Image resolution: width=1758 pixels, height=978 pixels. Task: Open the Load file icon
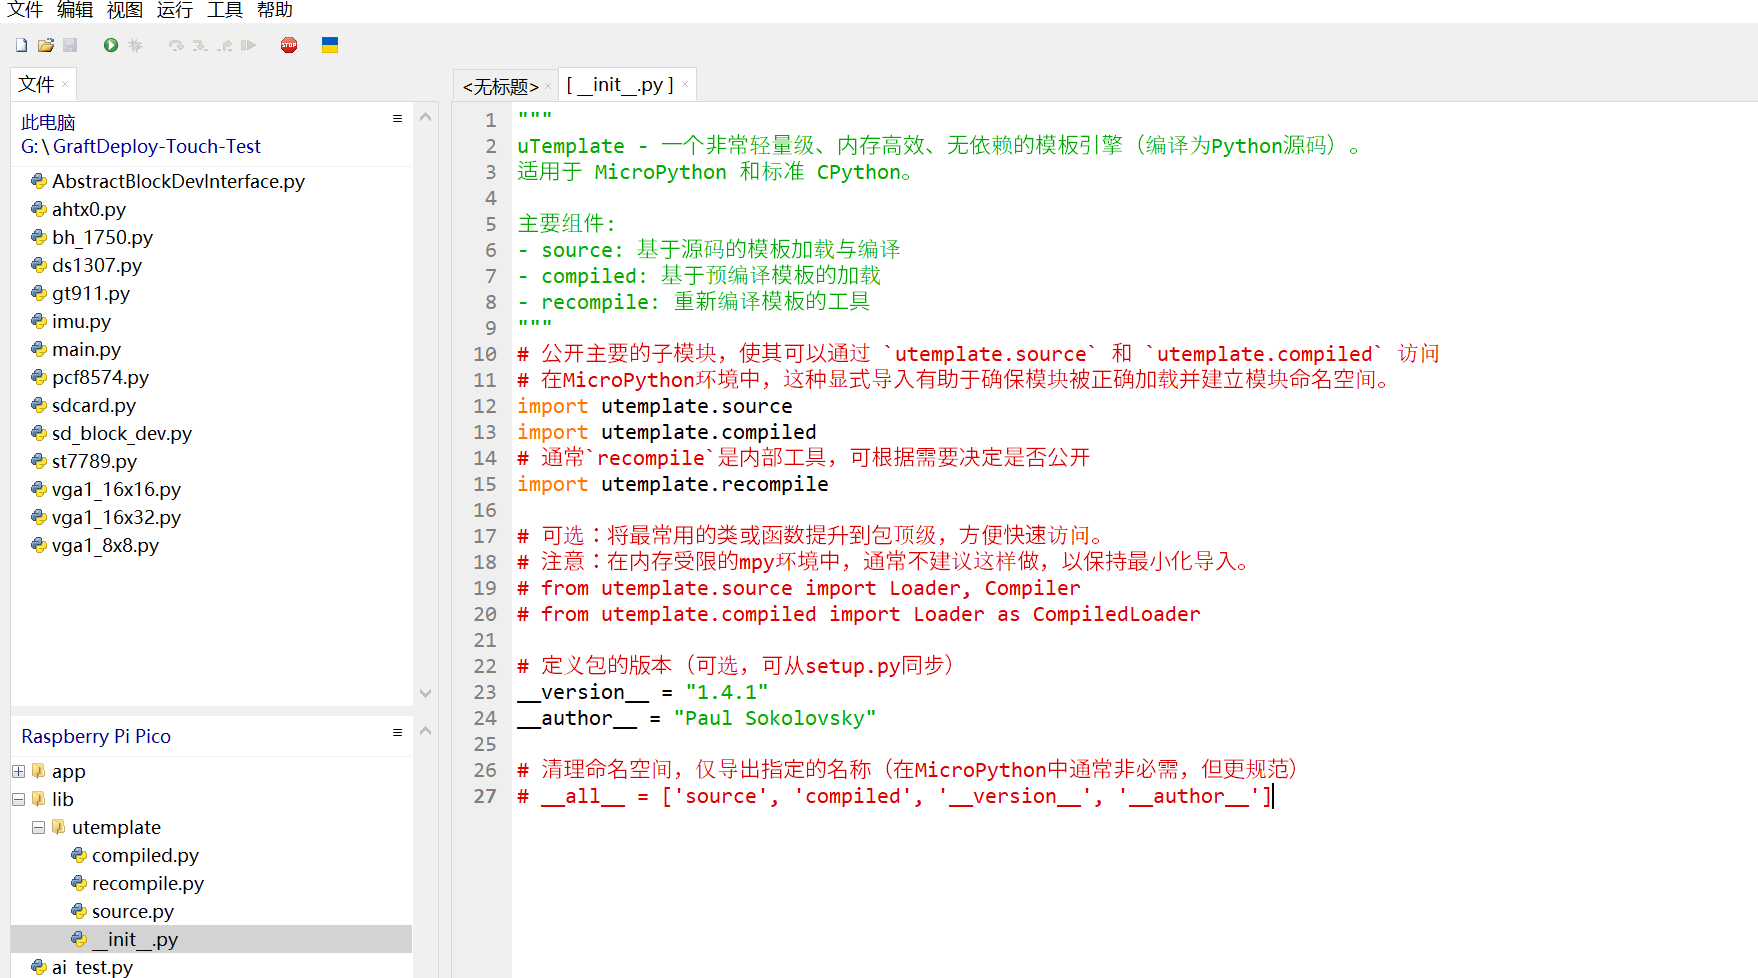click(x=45, y=45)
